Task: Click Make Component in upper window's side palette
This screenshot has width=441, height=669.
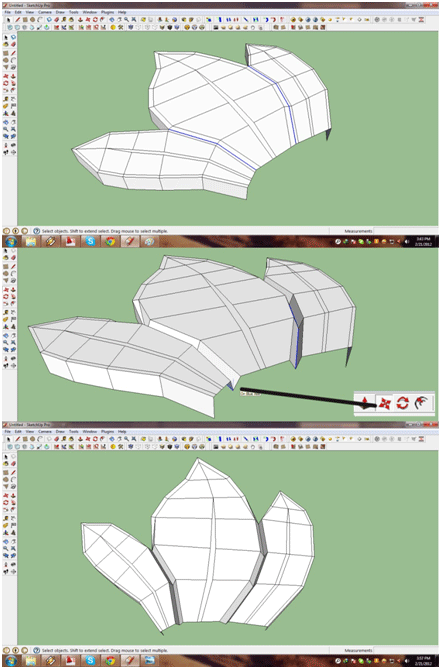Action: [13, 37]
